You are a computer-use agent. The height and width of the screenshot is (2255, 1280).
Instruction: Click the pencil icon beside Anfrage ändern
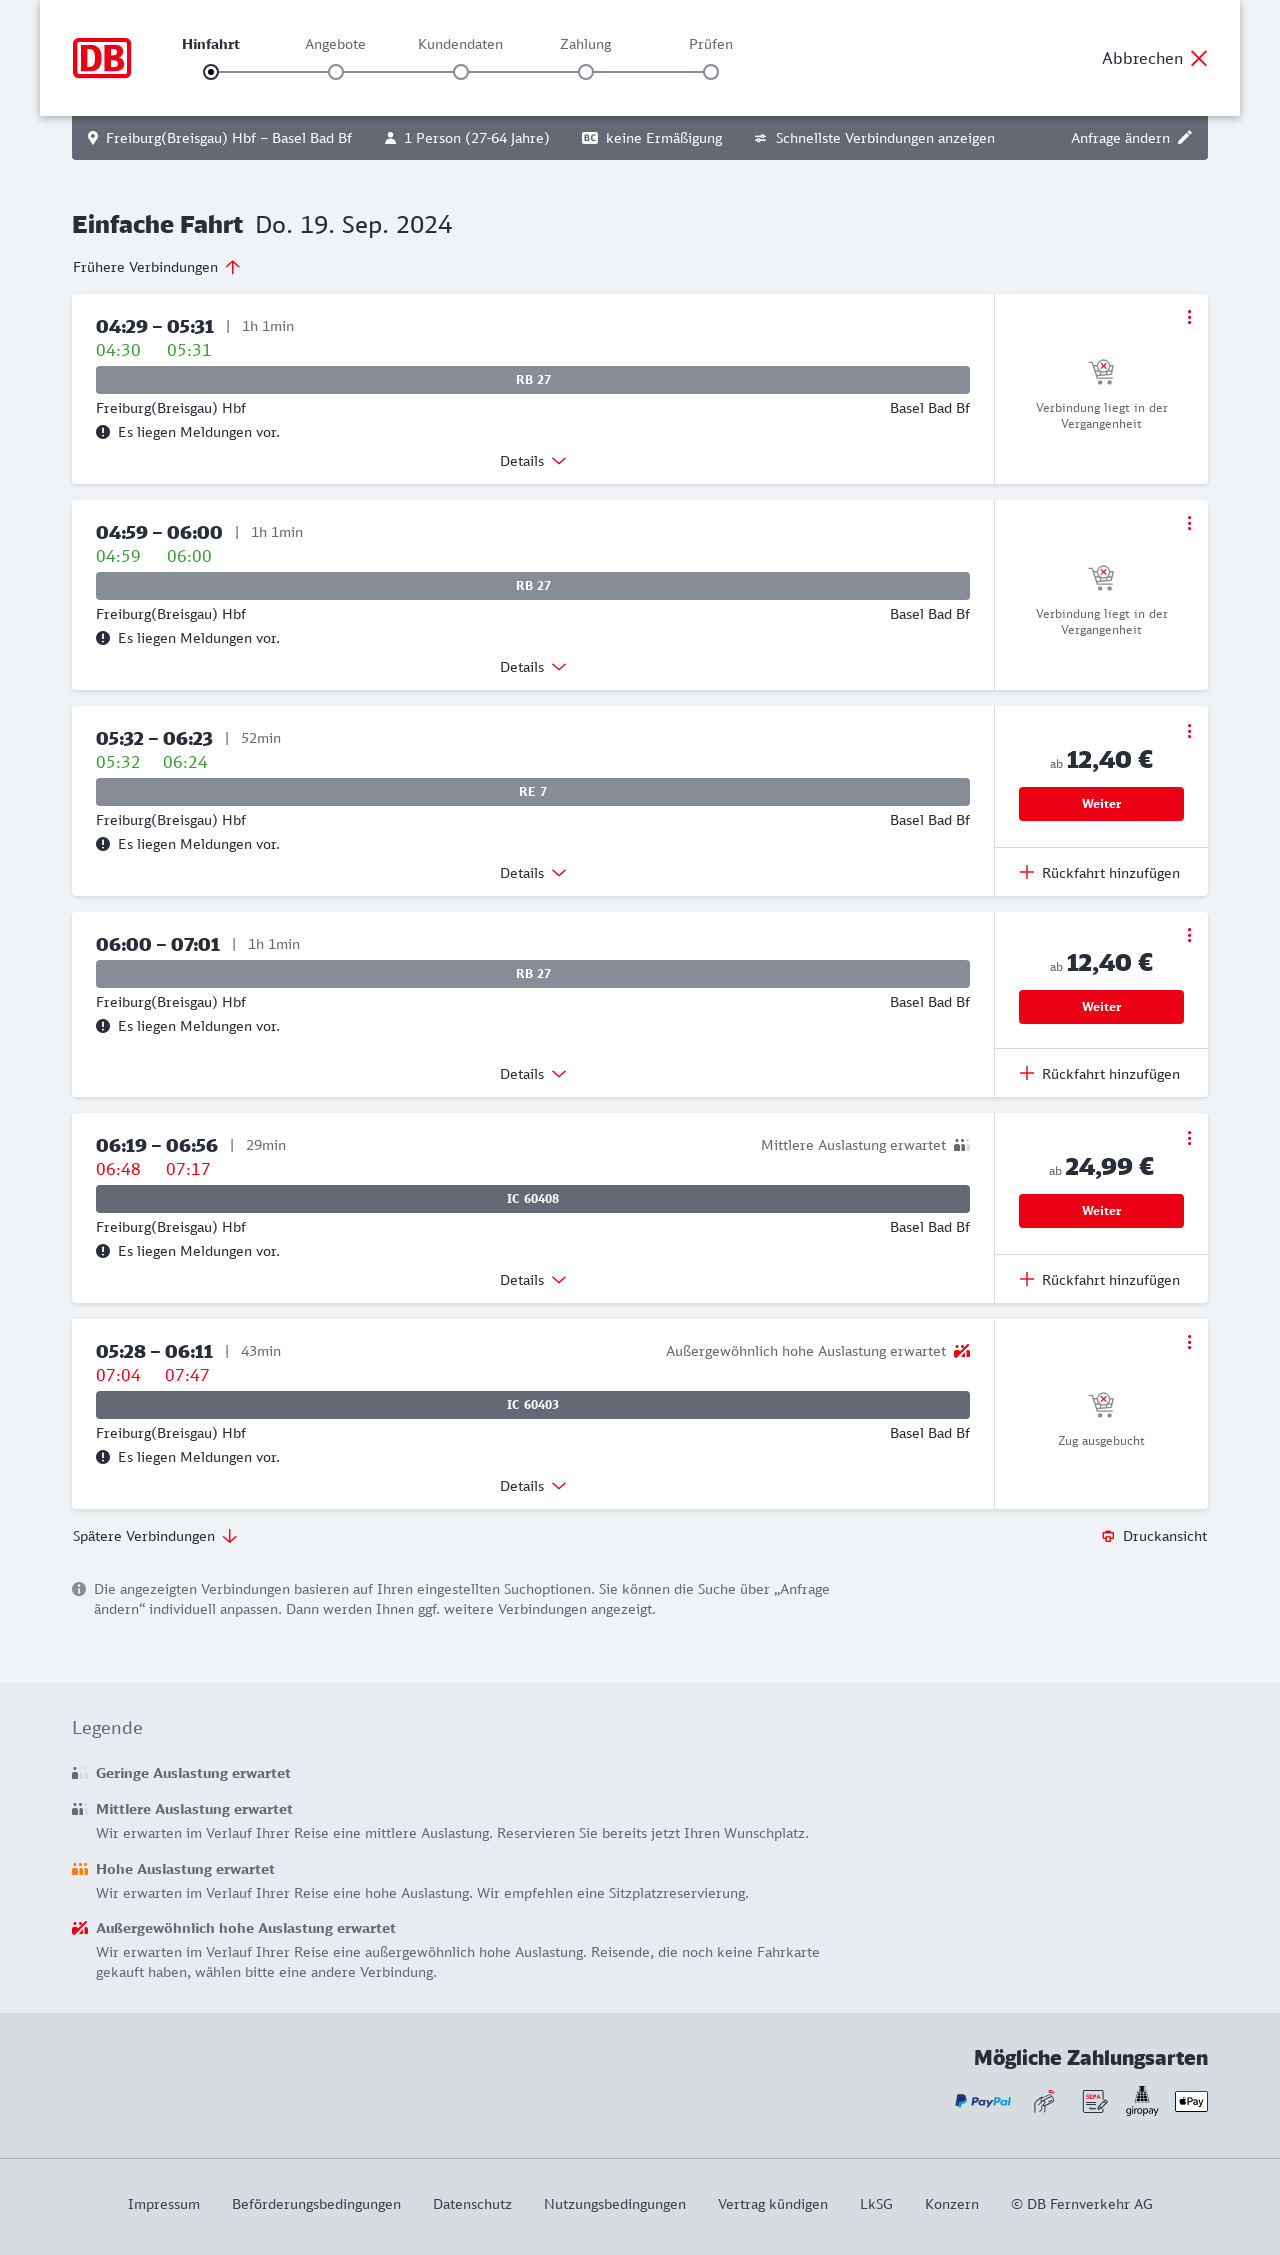[x=1185, y=138]
